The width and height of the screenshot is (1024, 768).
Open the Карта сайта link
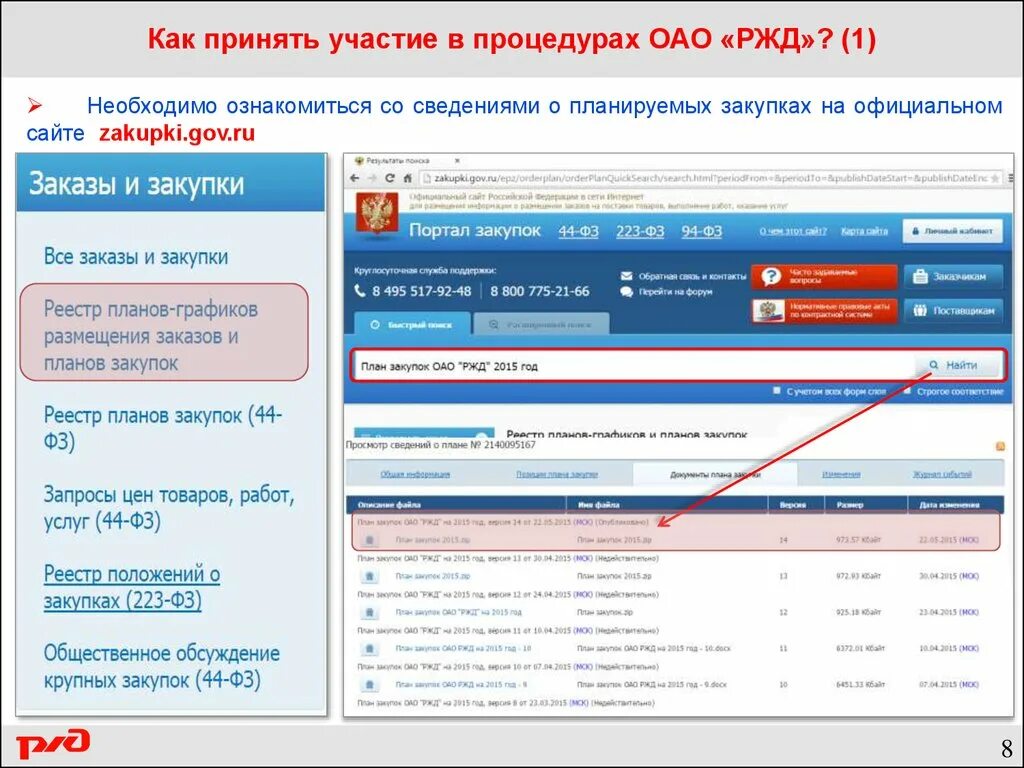(x=864, y=231)
